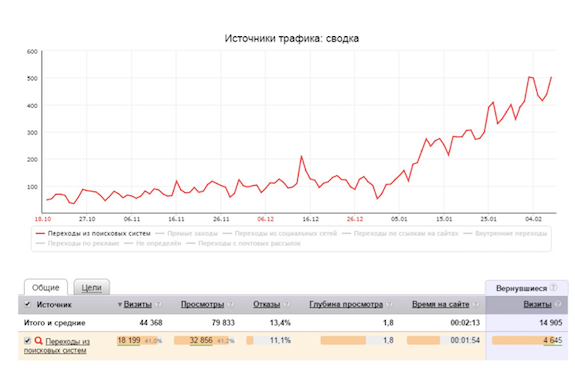The width and height of the screenshot is (575, 371).
Task: Click the Итого и средние row label
Action: tap(55, 323)
